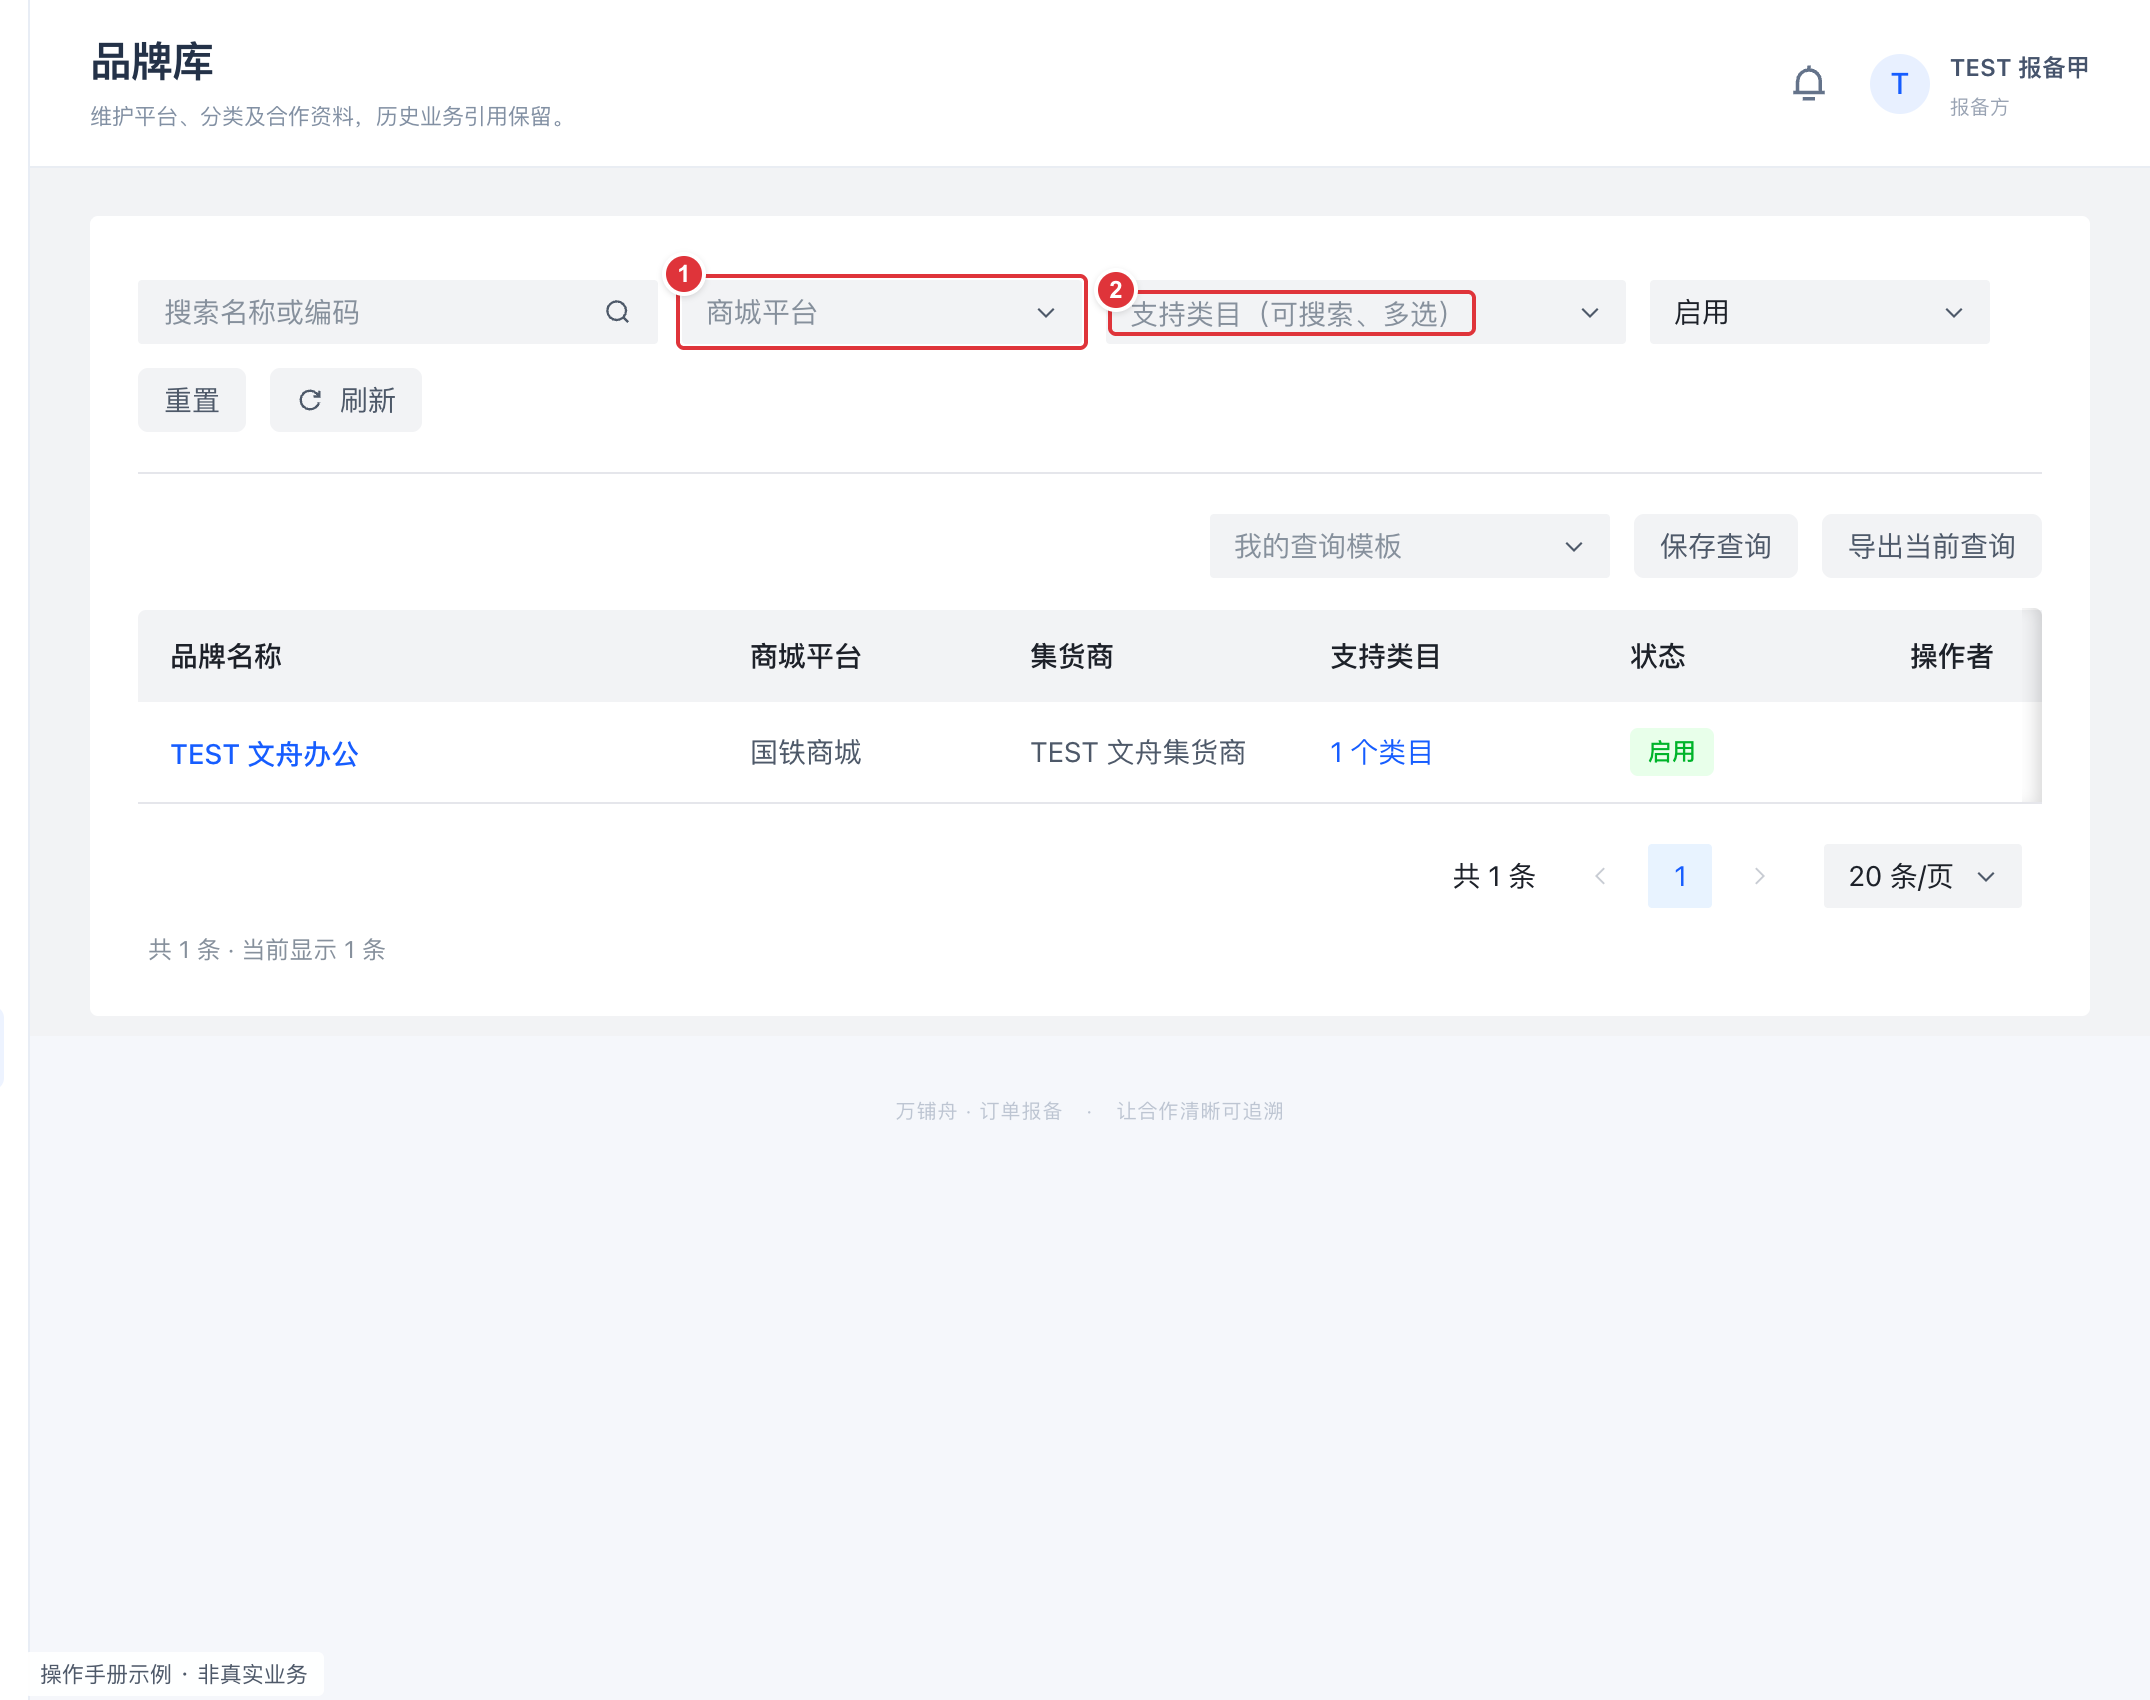The image size is (2150, 1700).
Task: Click the 导出当前查询 button
Action: (1931, 546)
